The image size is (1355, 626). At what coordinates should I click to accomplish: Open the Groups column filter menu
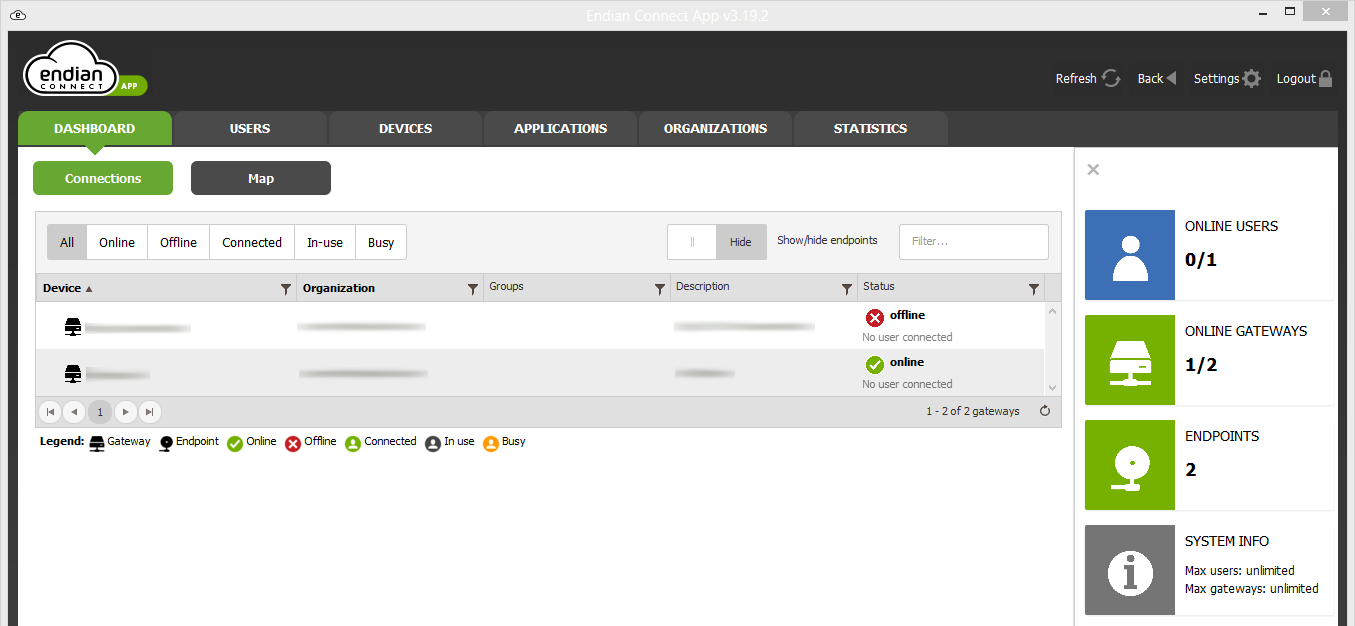click(x=660, y=289)
